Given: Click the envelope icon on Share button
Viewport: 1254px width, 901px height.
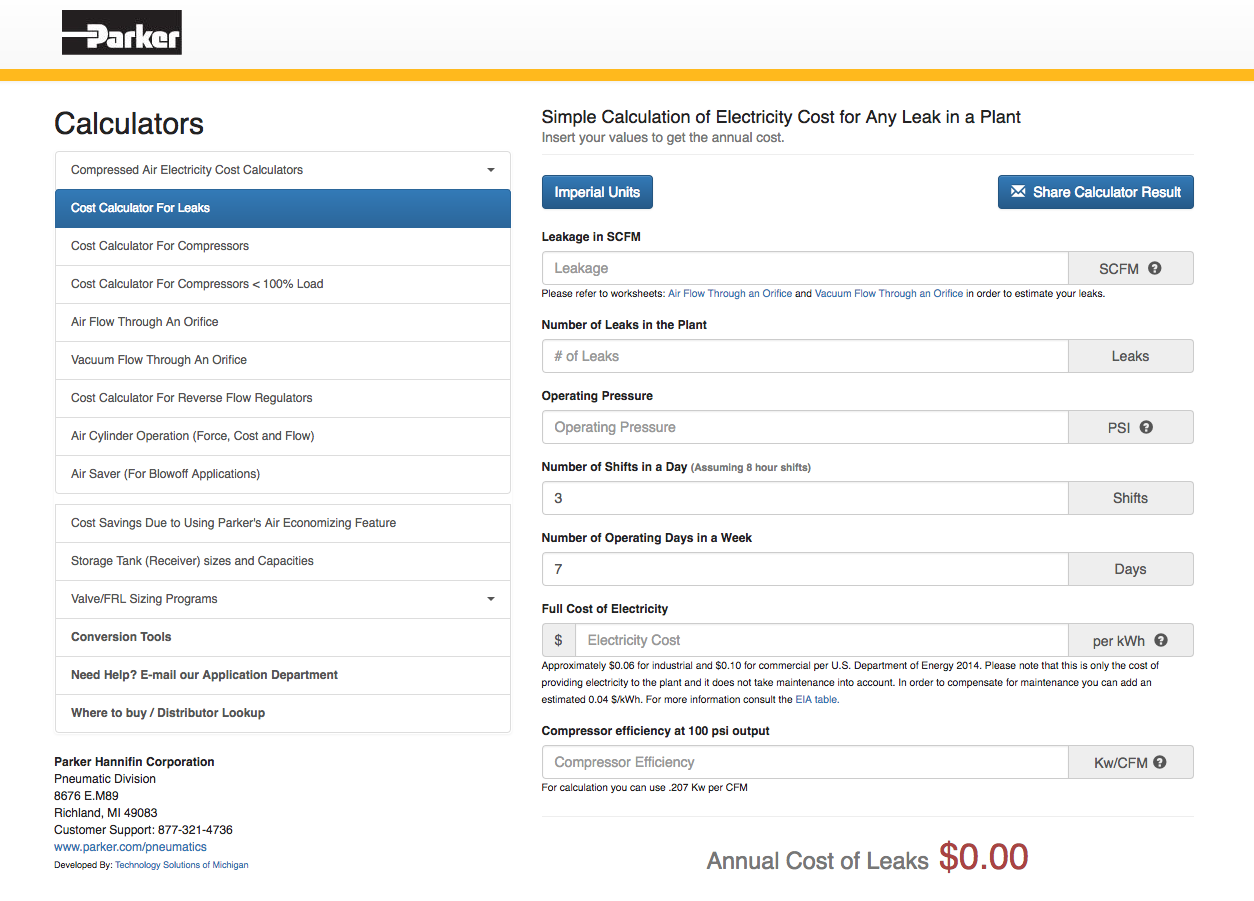Looking at the screenshot, I should [x=1018, y=191].
